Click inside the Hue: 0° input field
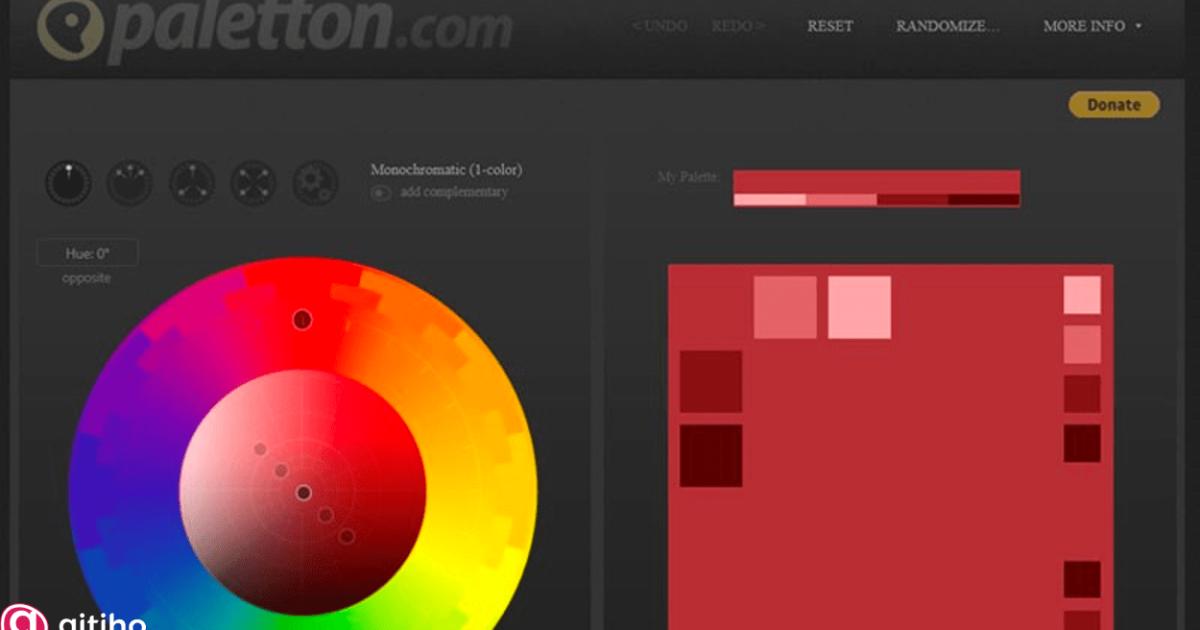This screenshot has width=1200, height=630. click(x=87, y=252)
